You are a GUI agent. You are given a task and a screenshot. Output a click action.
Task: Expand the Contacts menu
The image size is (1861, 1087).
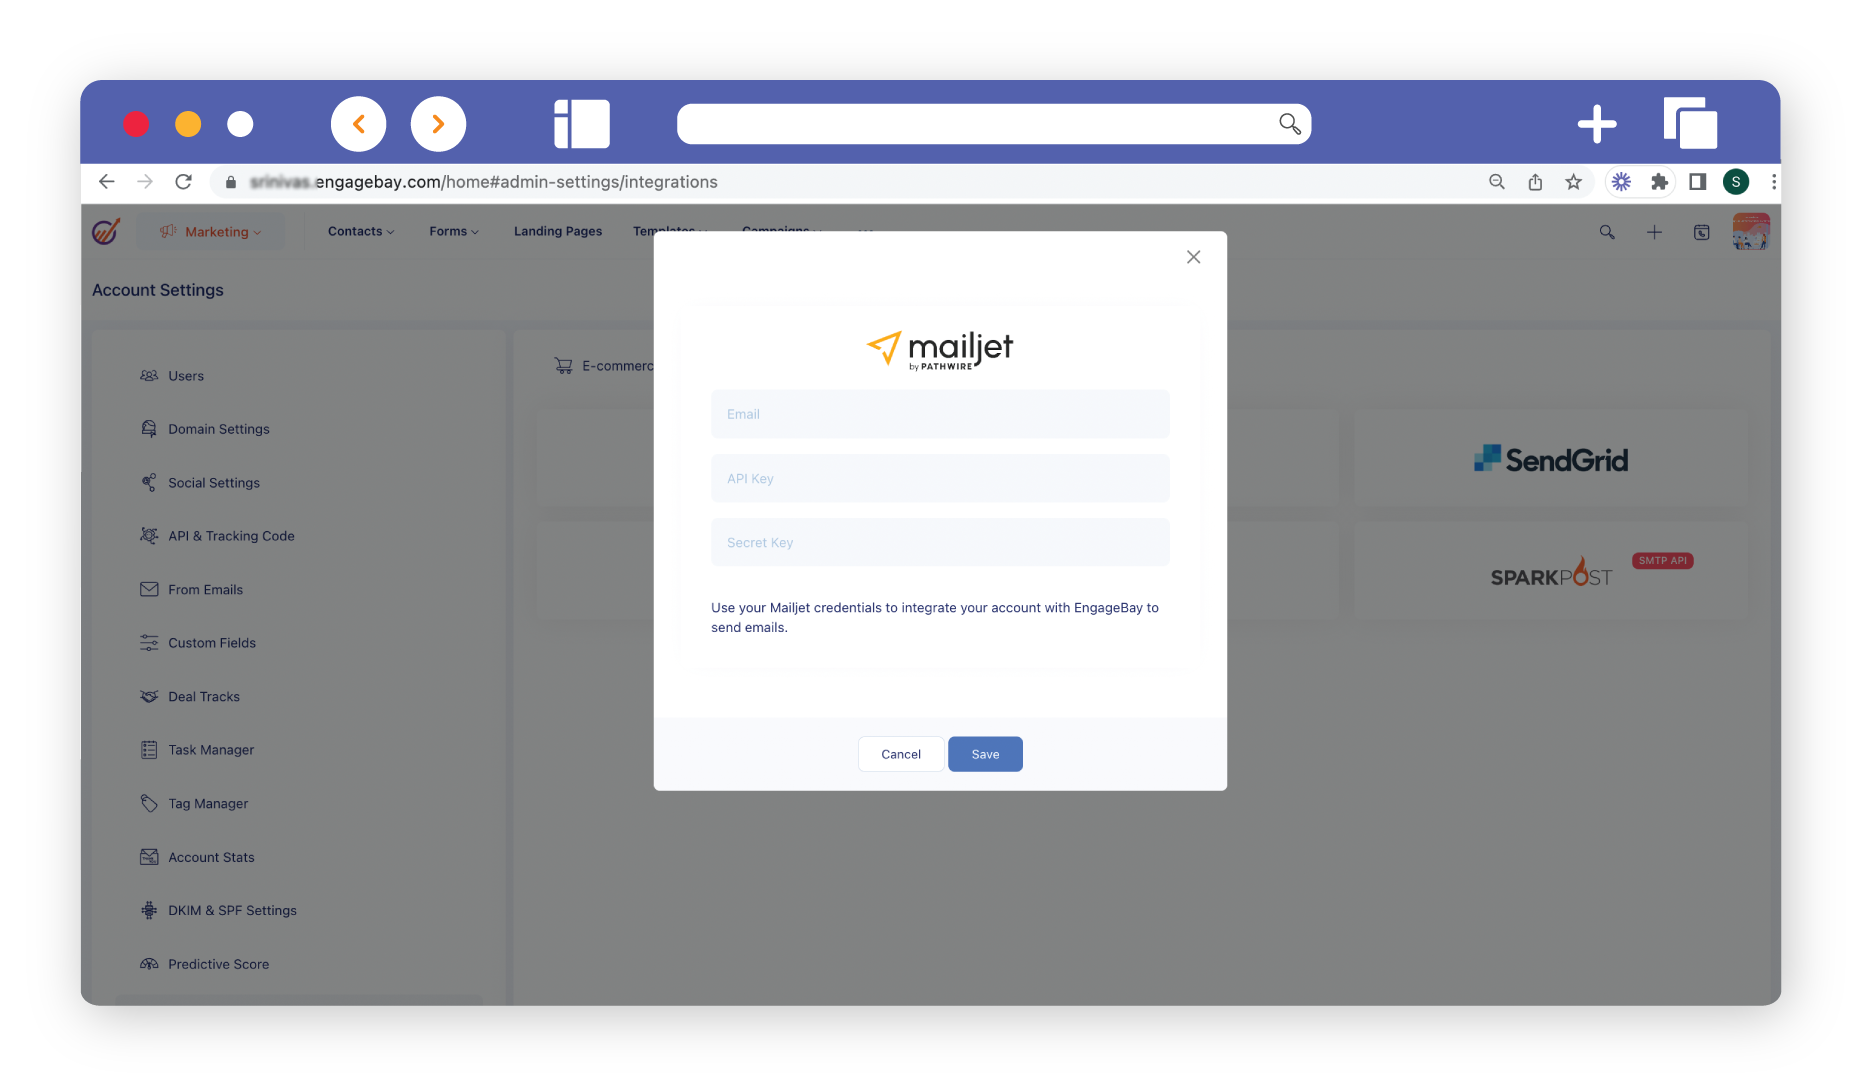click(360, 232)
